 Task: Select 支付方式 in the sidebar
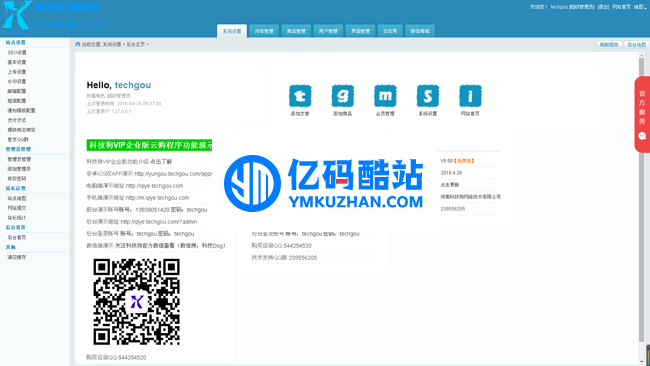[x=17, y=120]
